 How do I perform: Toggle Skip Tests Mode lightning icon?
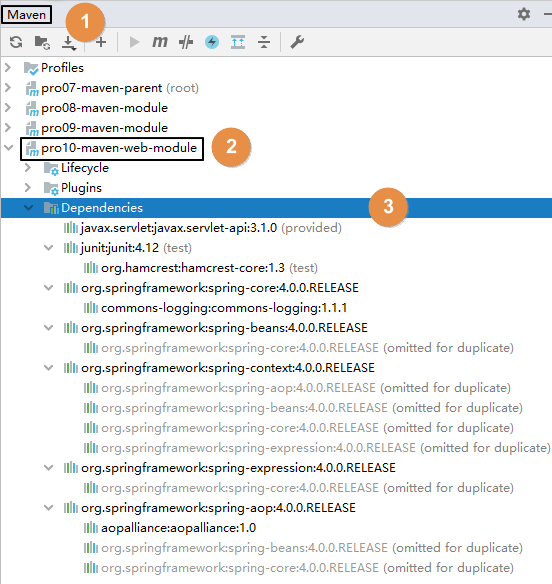pyautogui.click(x=212, y=42)
